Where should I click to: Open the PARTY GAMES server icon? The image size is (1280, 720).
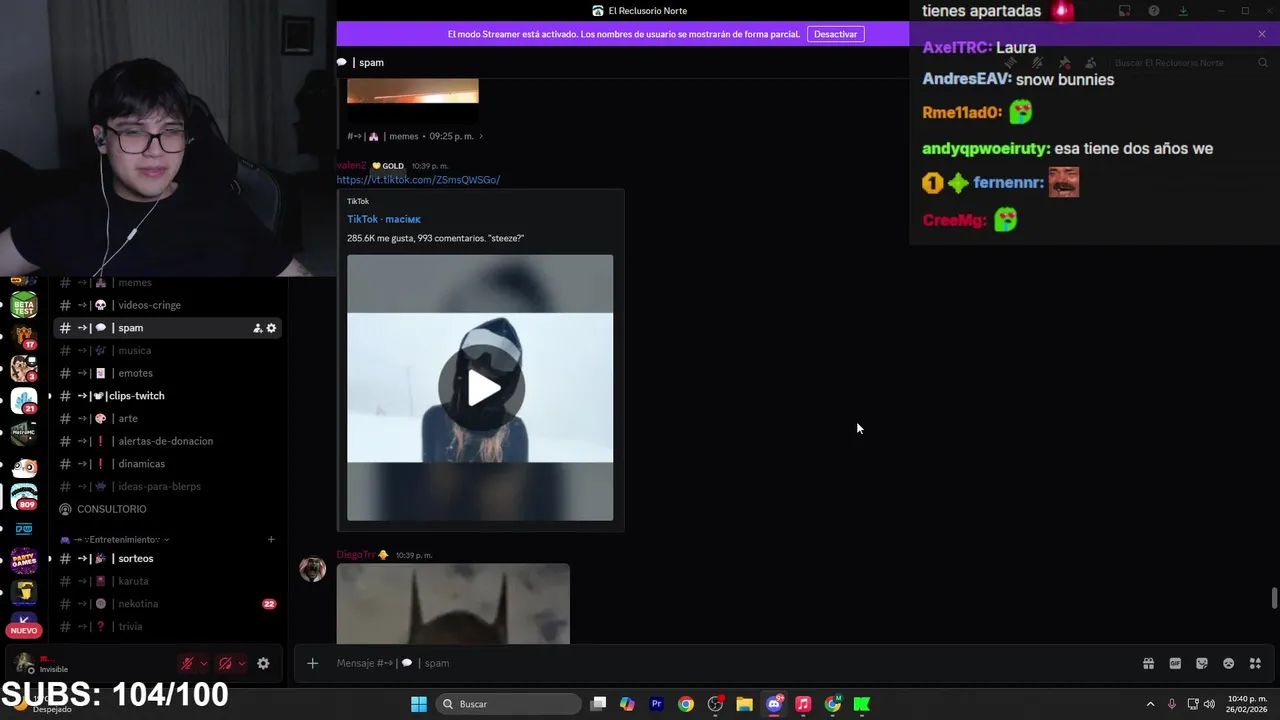pyautogui.click(x=24, y=560)
